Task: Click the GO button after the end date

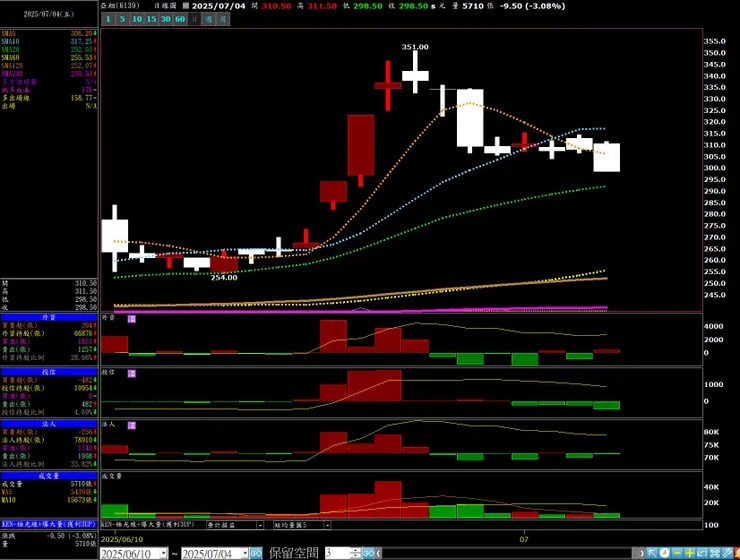Action: click(256, 553)
